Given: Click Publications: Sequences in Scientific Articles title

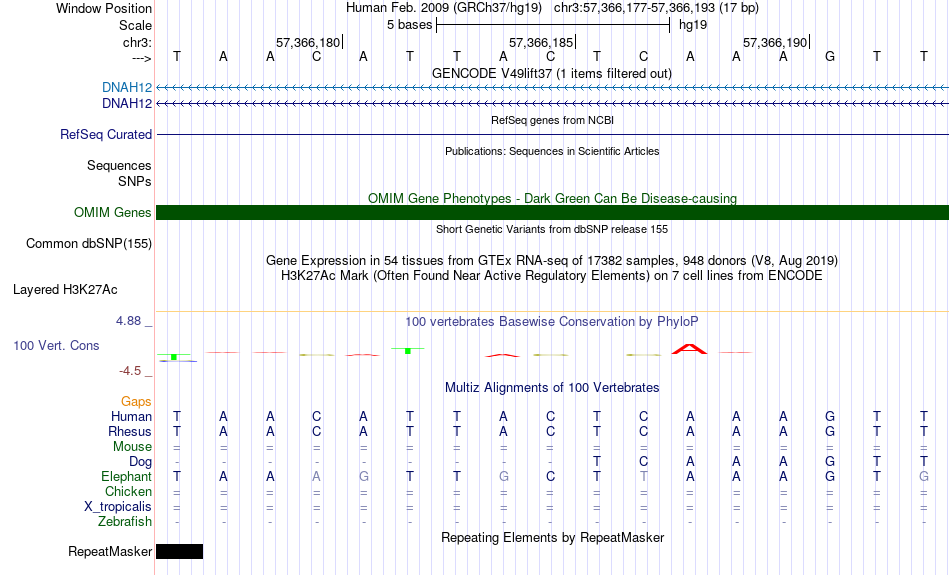Looking at the screenshot, I should [552, 151].
